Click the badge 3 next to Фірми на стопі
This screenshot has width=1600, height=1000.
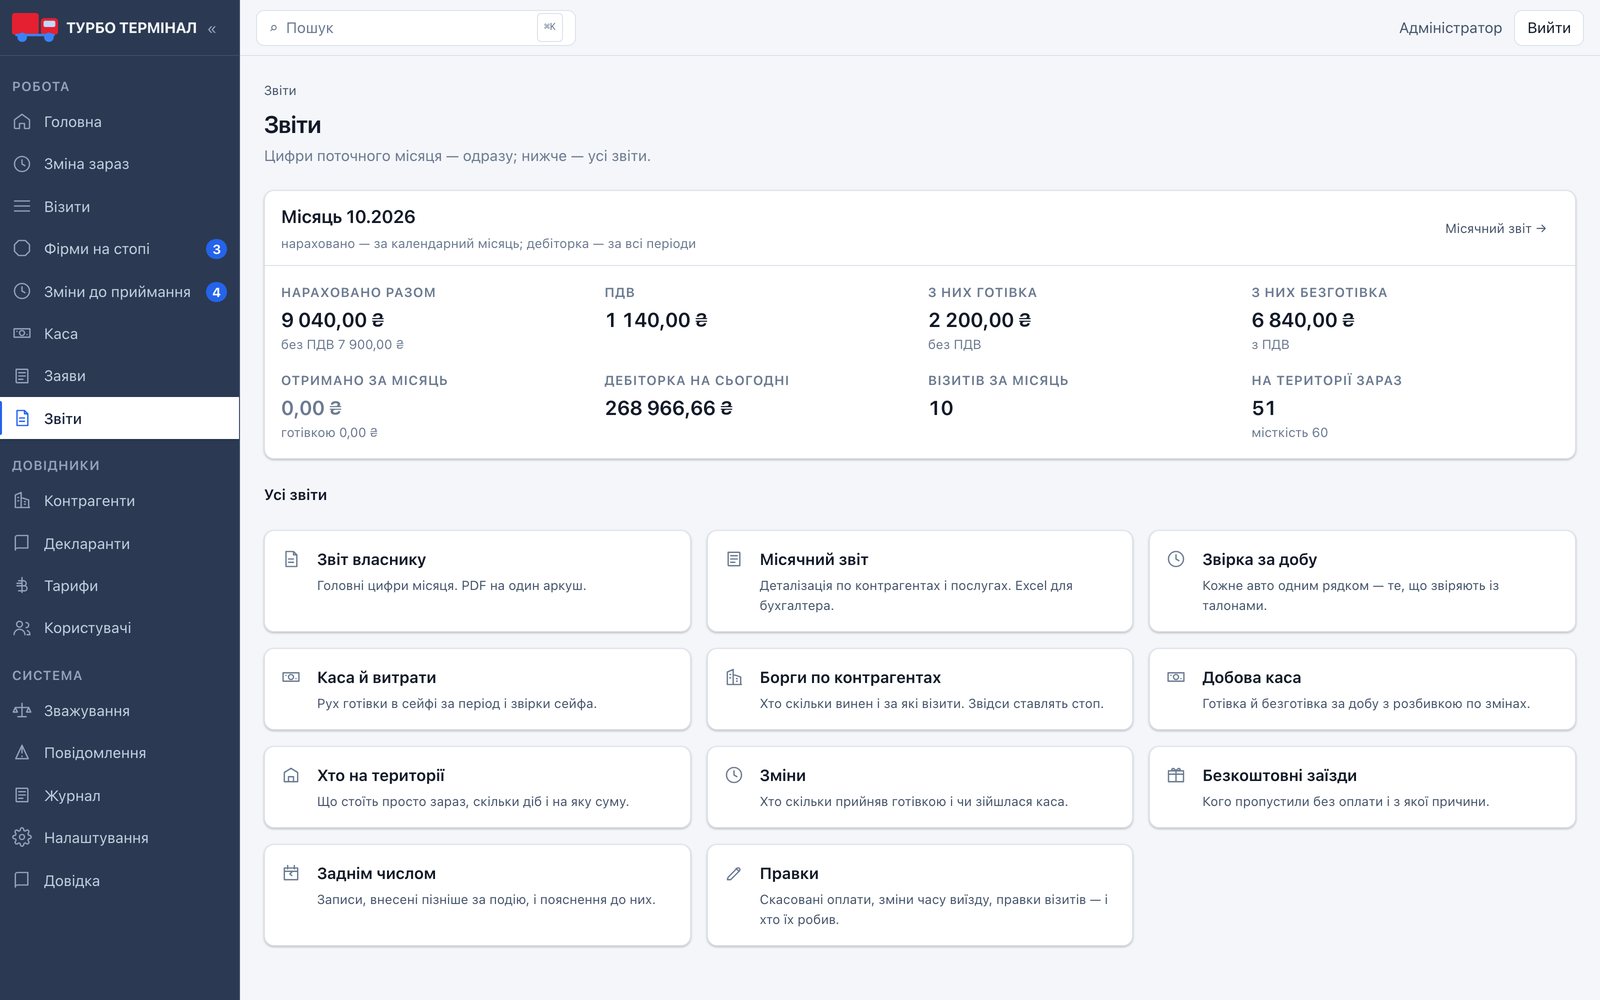(216, 249)
